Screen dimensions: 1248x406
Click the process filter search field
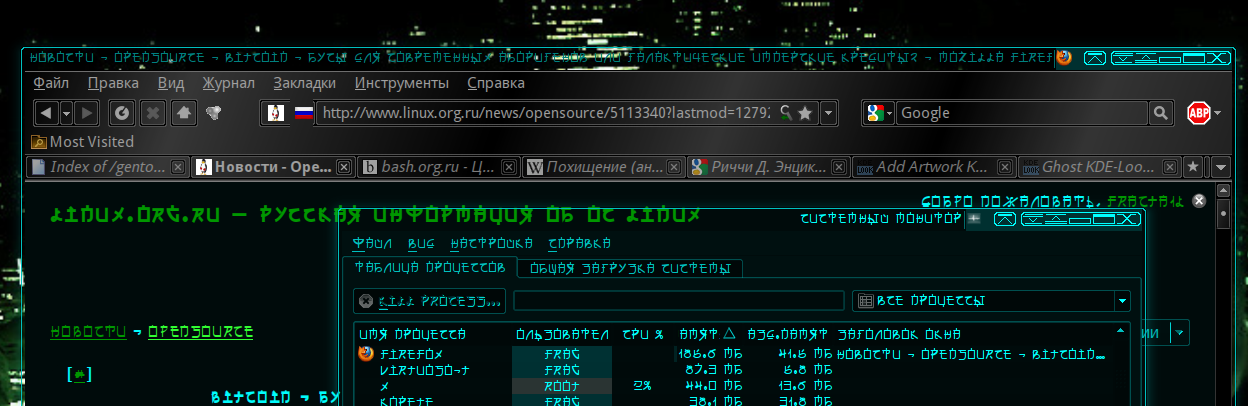tap(679, 301)
